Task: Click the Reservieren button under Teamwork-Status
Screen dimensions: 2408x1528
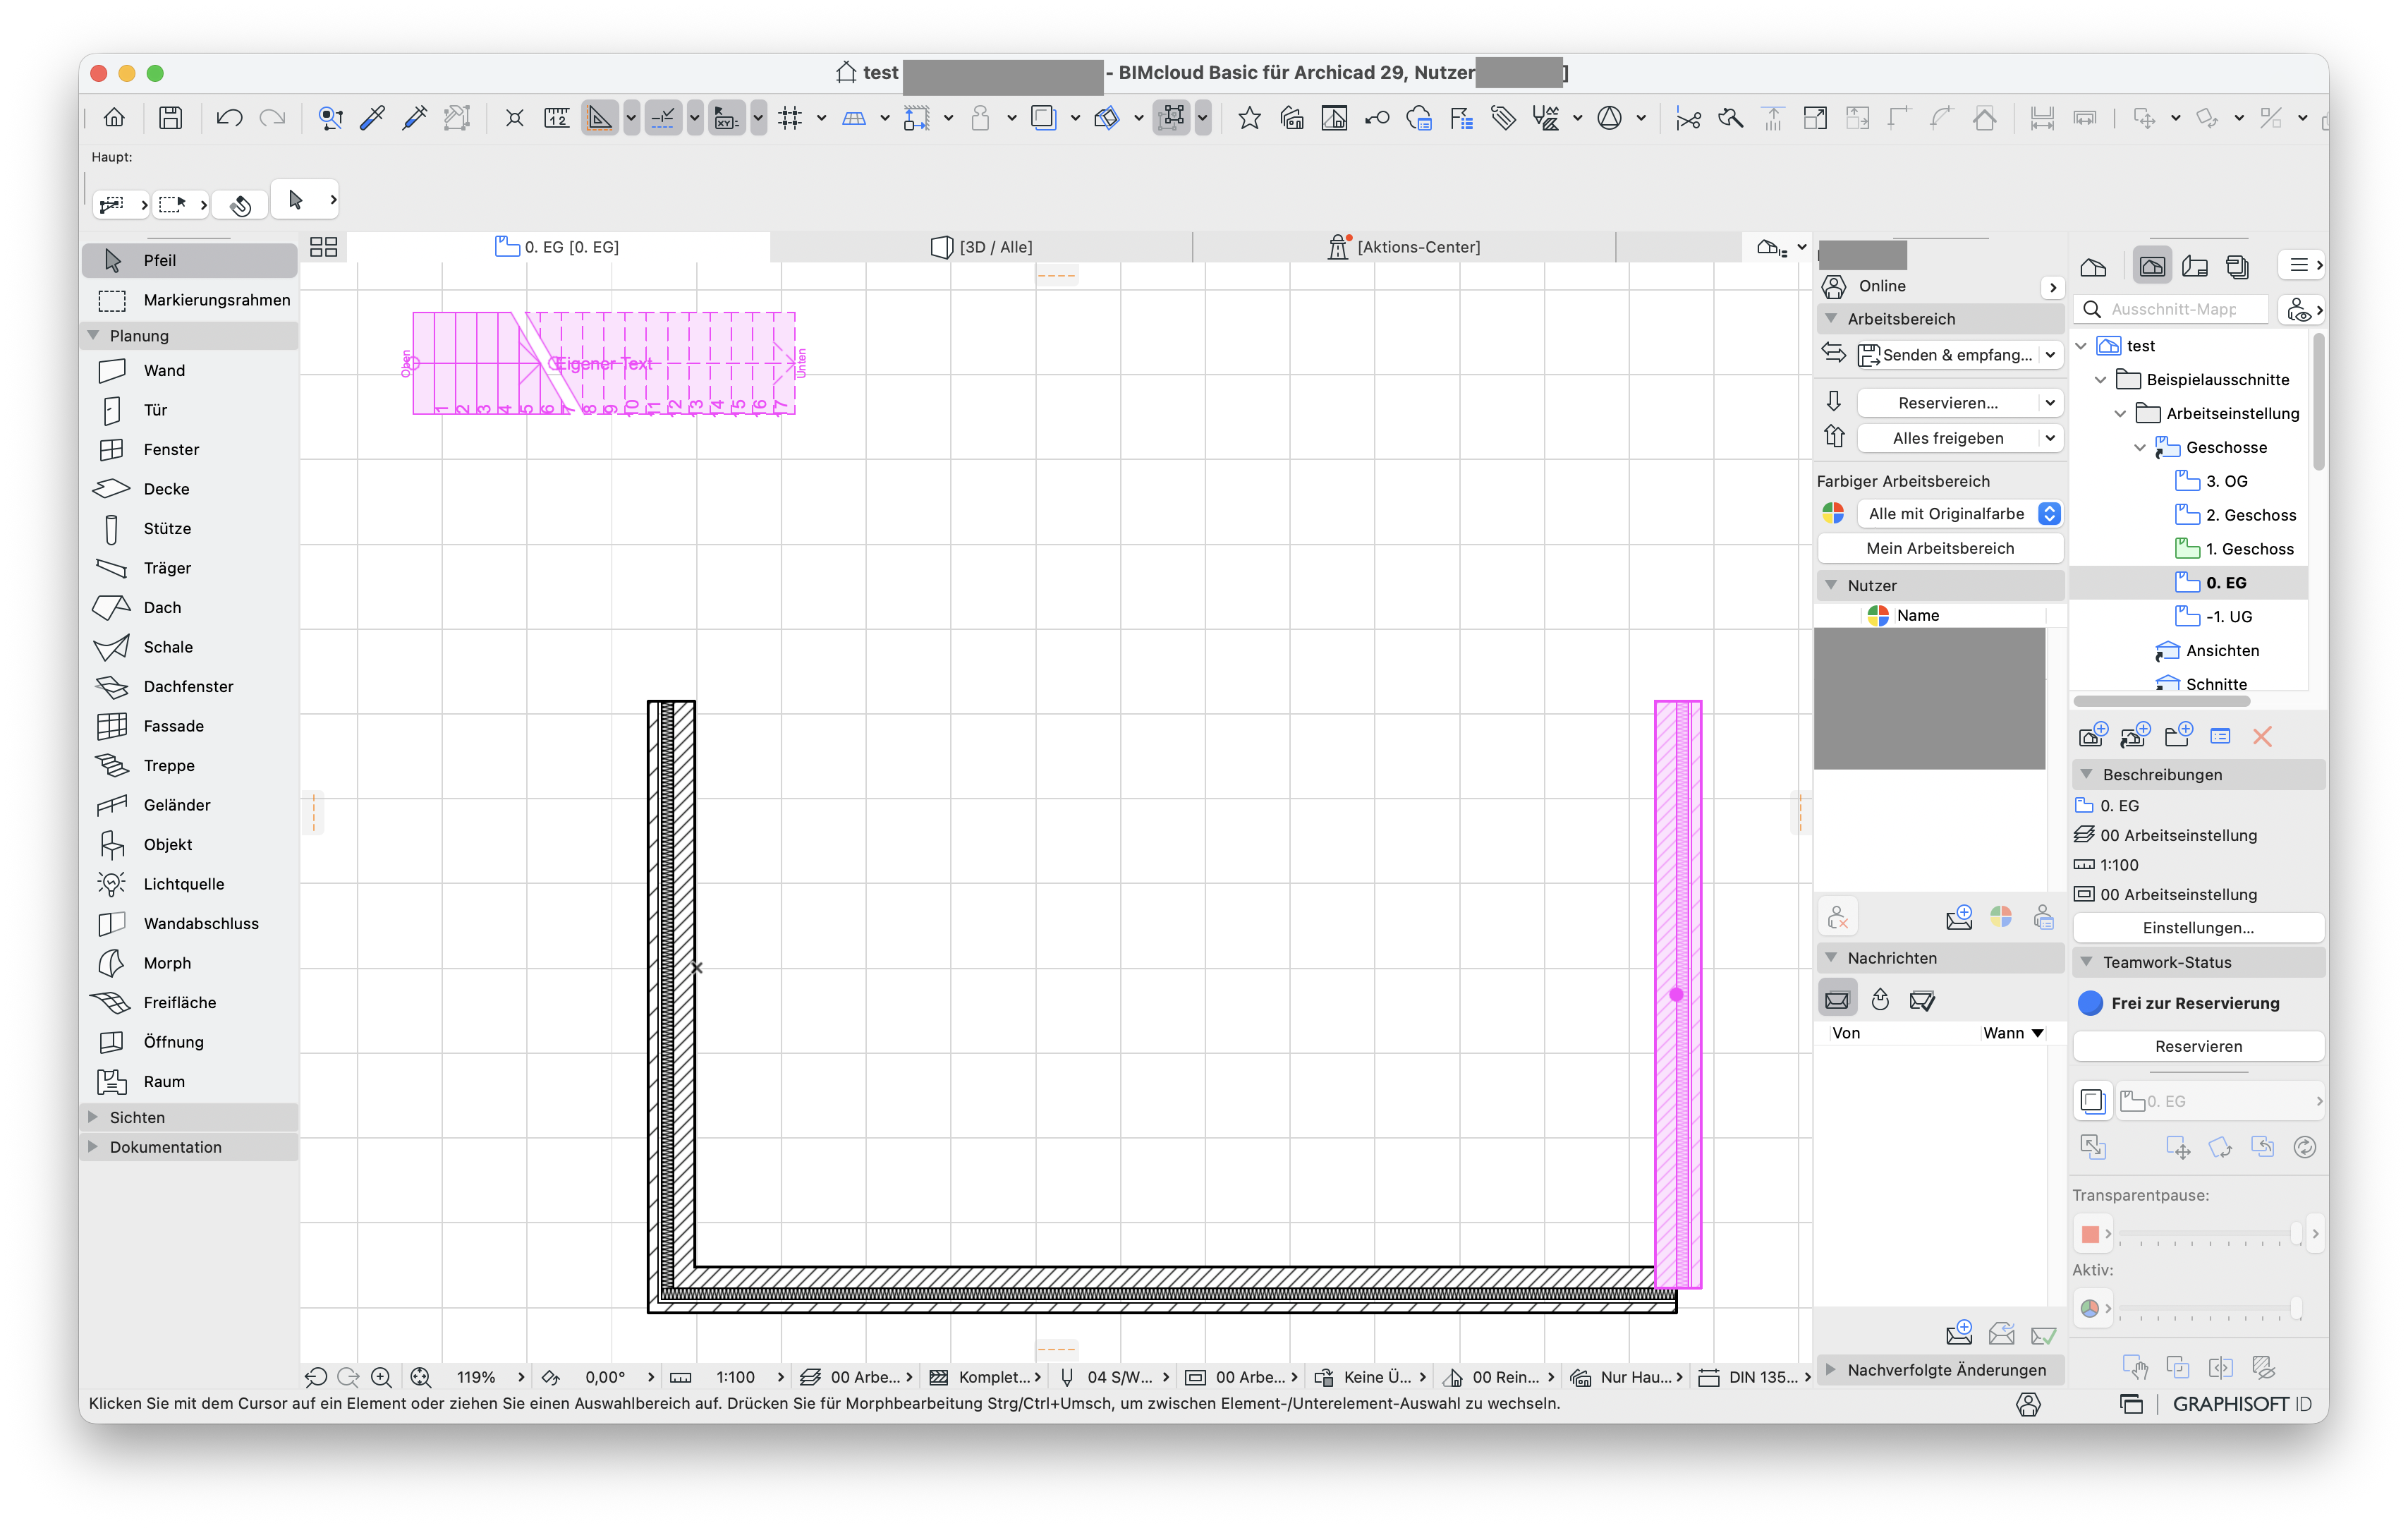Action: coord(2198,1046)
